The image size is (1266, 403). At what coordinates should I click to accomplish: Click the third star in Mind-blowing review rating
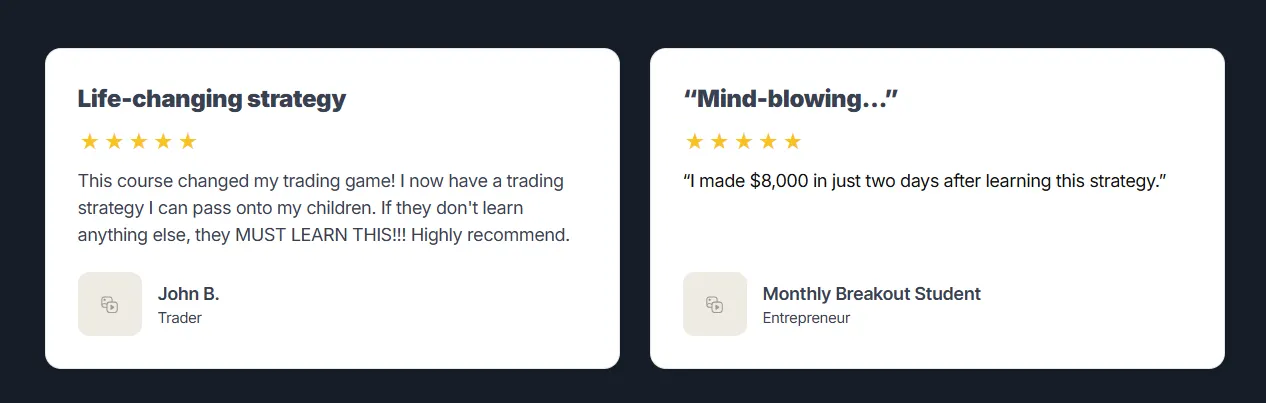743,142
